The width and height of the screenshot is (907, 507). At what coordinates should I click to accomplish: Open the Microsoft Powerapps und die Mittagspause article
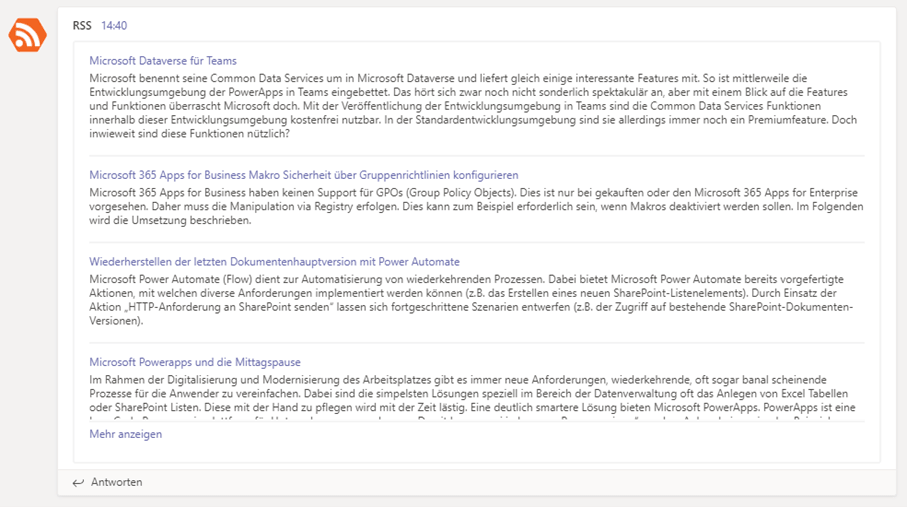[x=195, y=362]
